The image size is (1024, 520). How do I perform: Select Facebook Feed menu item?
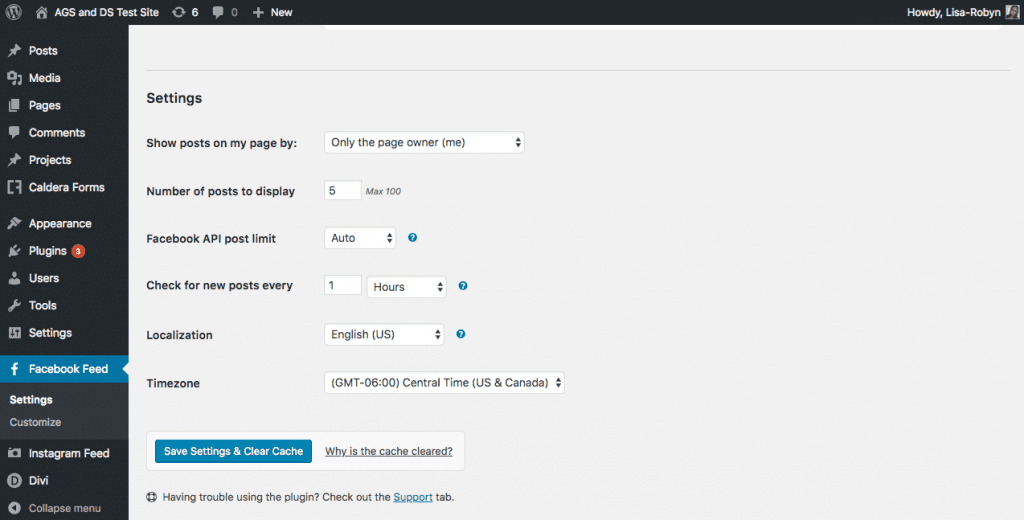point(64,369)
